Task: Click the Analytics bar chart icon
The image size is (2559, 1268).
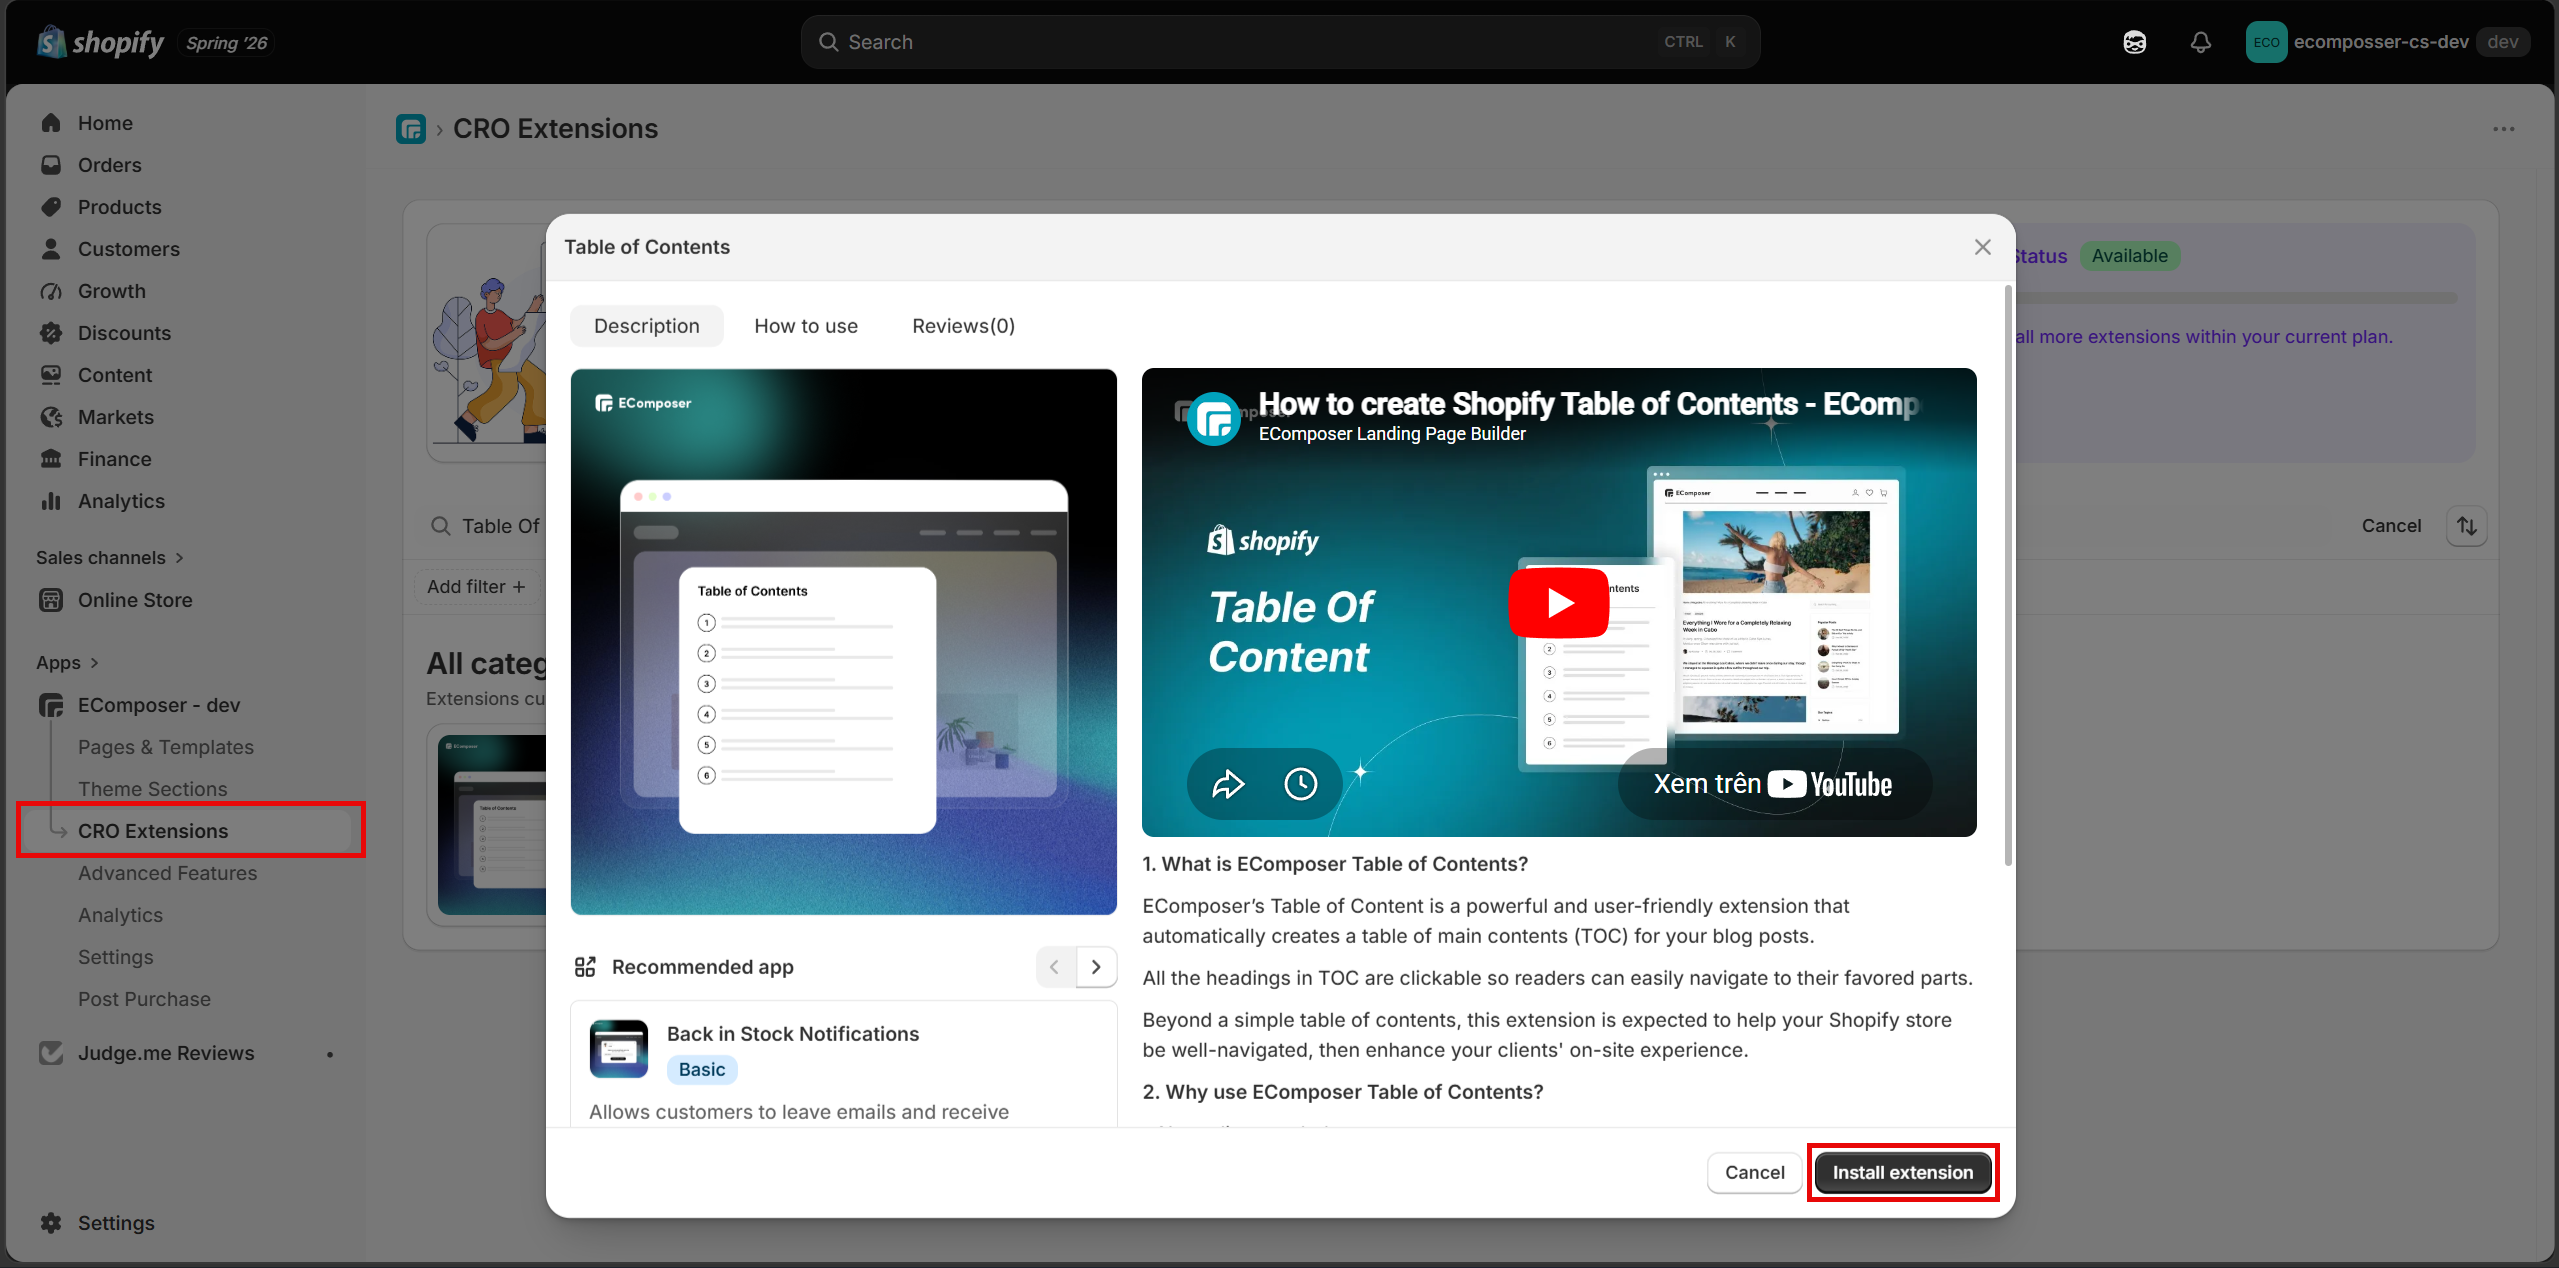Action: point(51,501)
